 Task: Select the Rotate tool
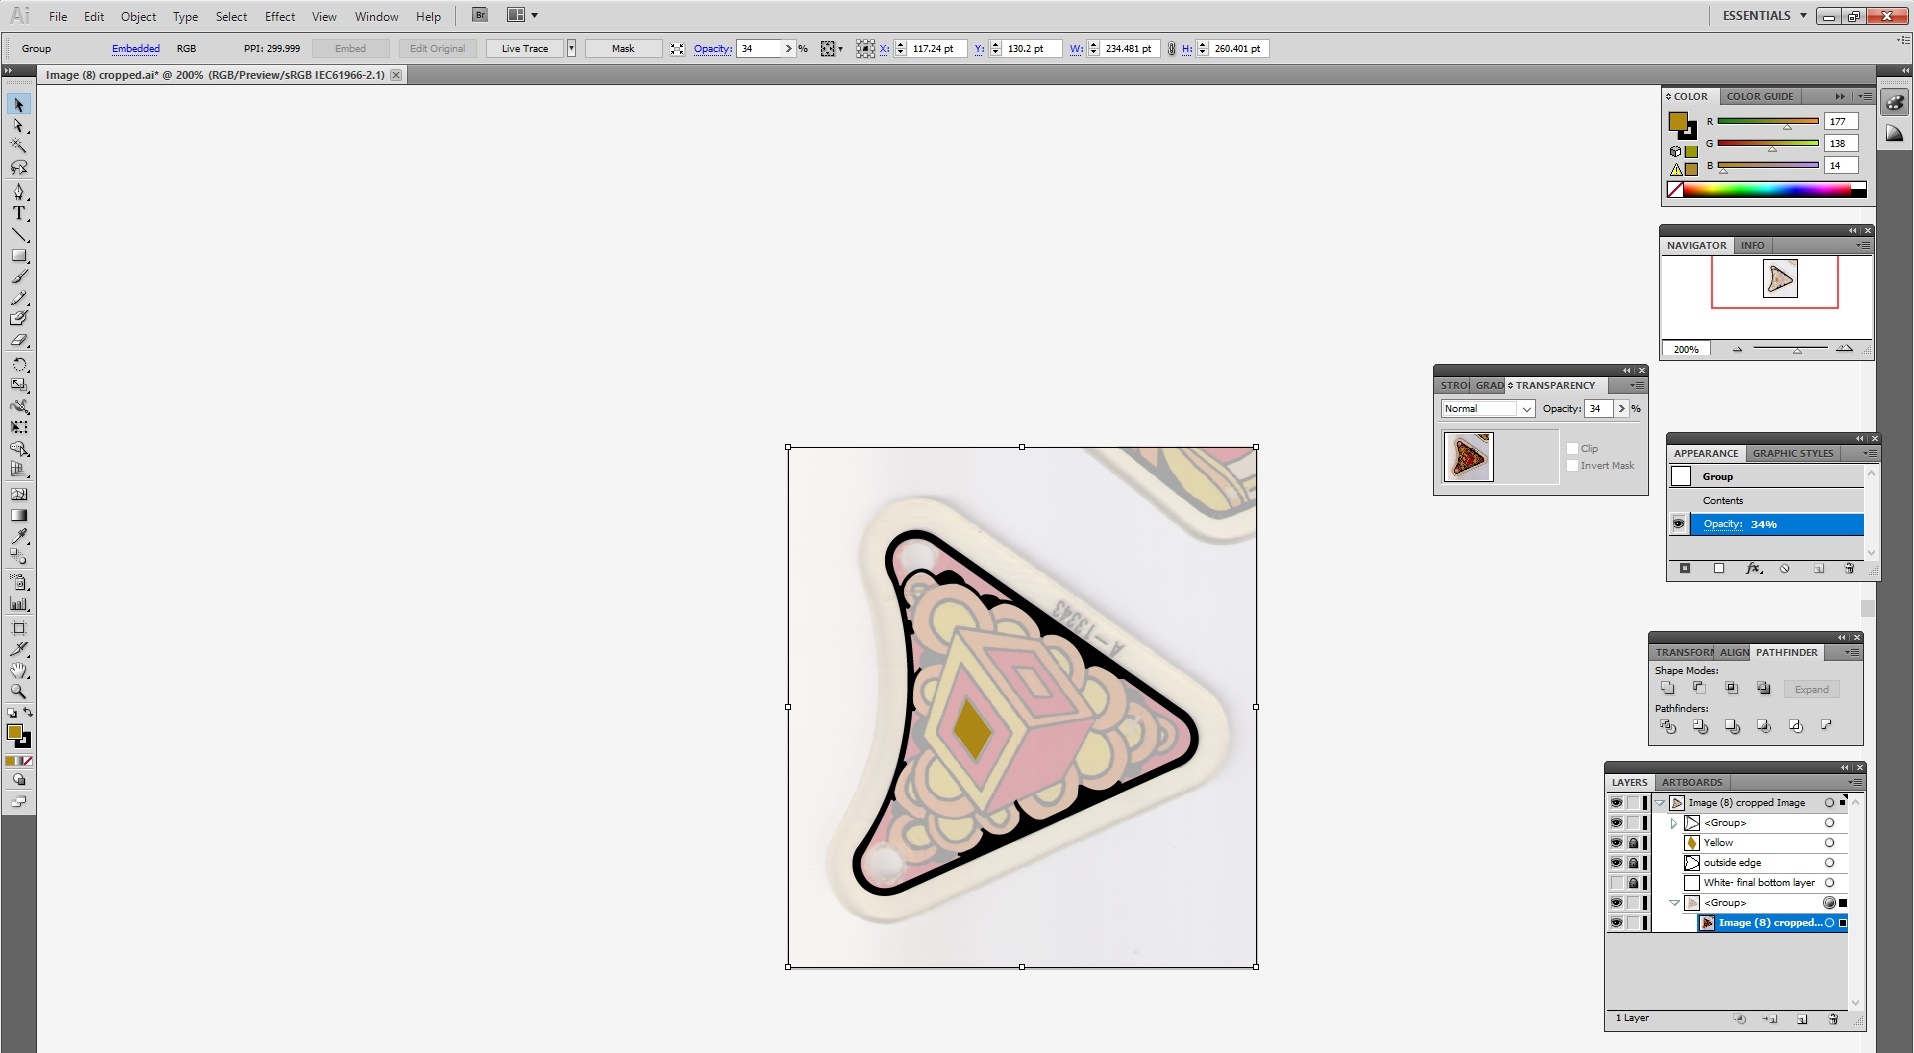click(19, 365)
